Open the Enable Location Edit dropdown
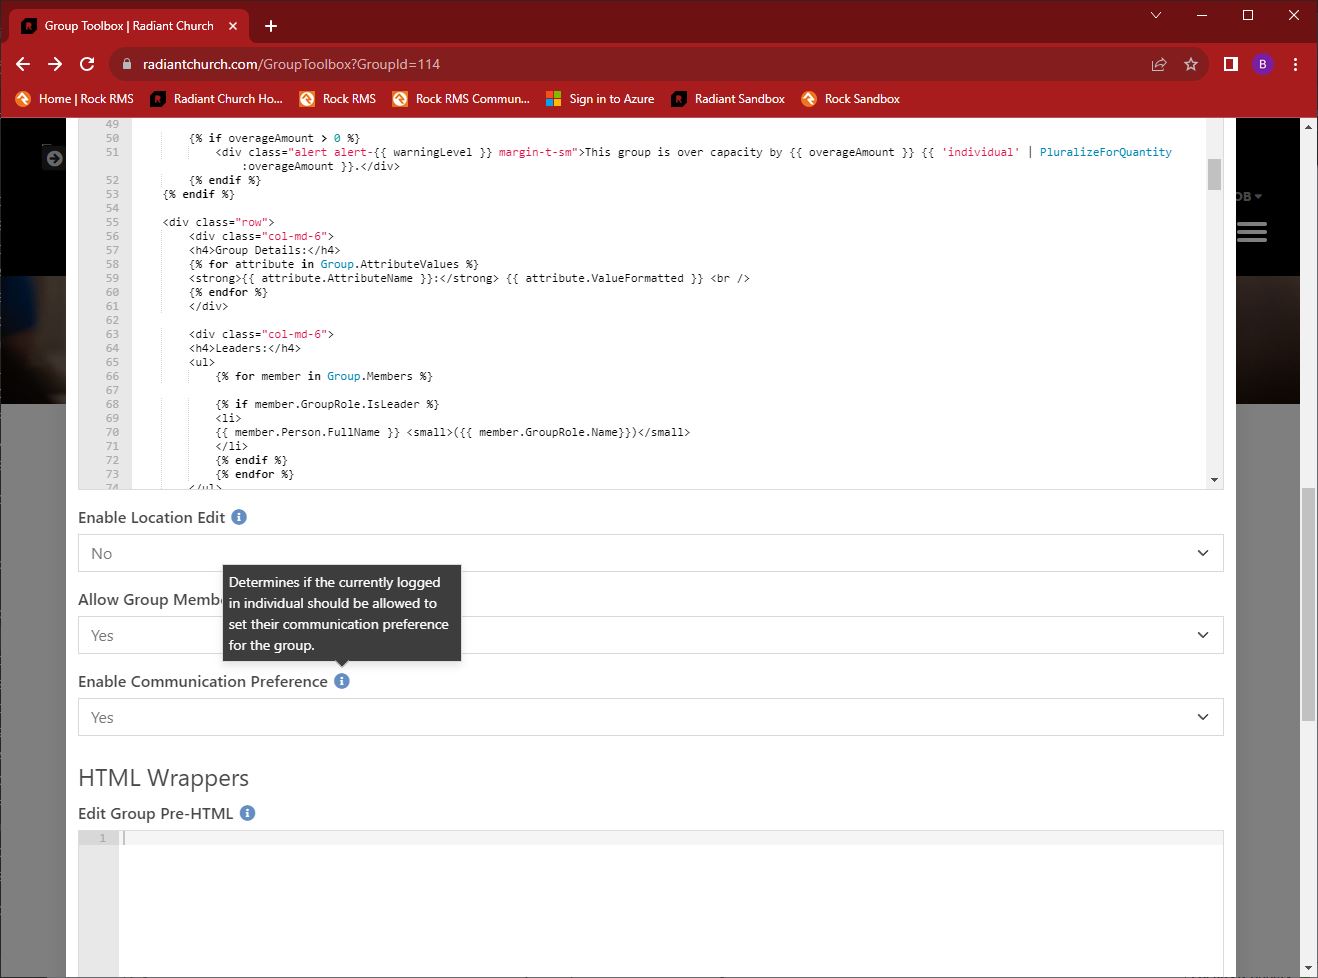Image resolution: width=1318 pixels, height=978 pixels. [650, 553]
